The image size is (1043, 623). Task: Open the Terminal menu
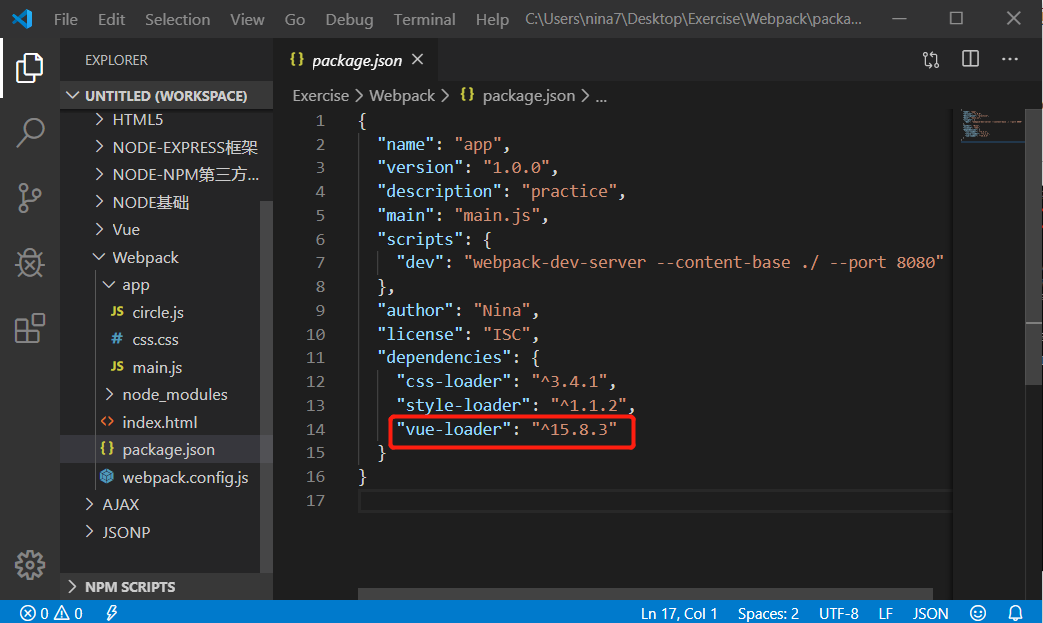click(424, 19)
